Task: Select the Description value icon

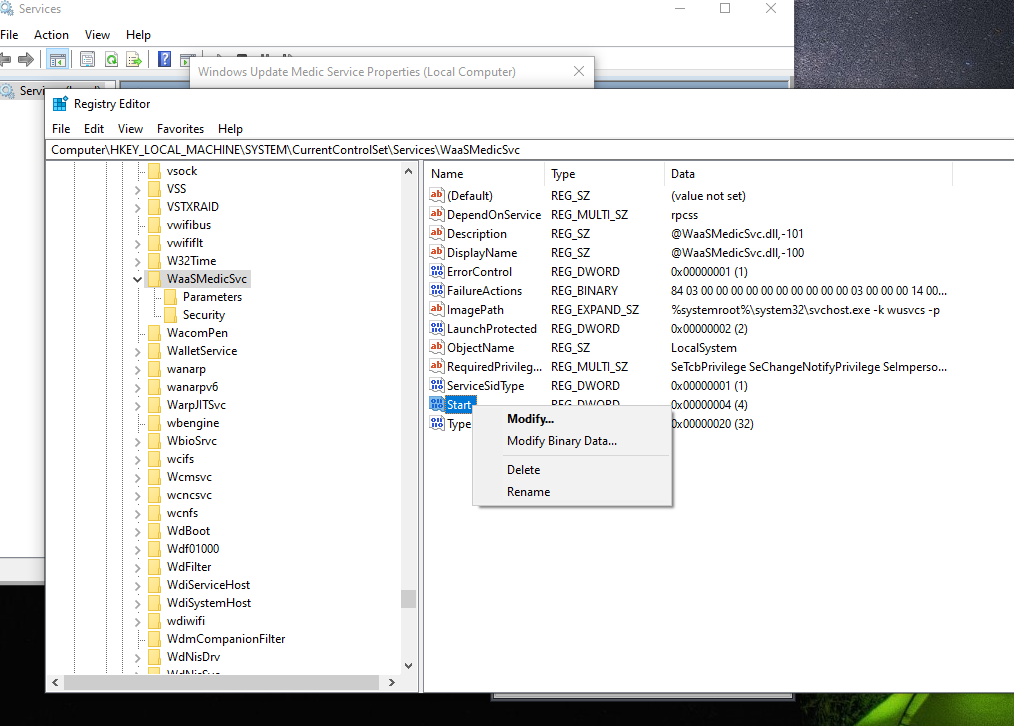Action: tap(437, 233)
